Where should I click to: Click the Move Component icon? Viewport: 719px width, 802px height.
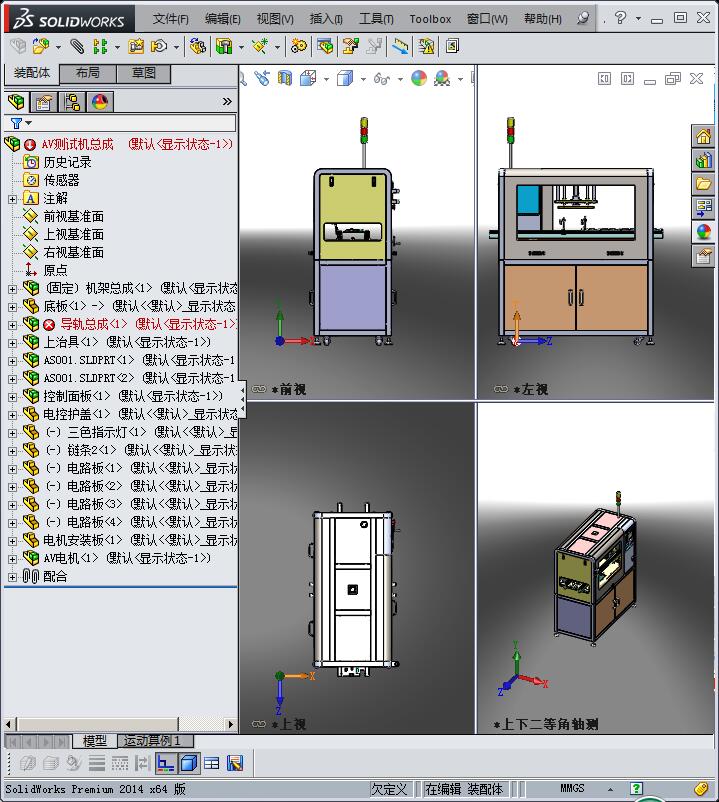pyautogui.click(x=159, y=47)
